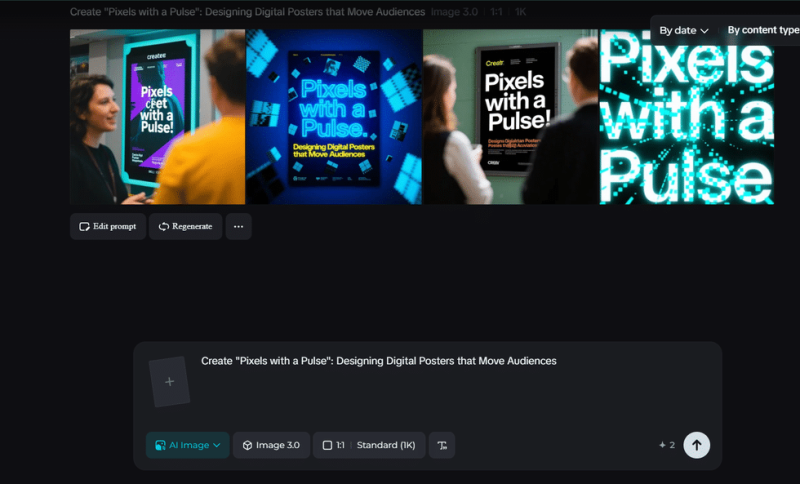This screenshot has height=484, width=800.
Task: Click the prompt title text above results
Action: click(x=247, y=12)
